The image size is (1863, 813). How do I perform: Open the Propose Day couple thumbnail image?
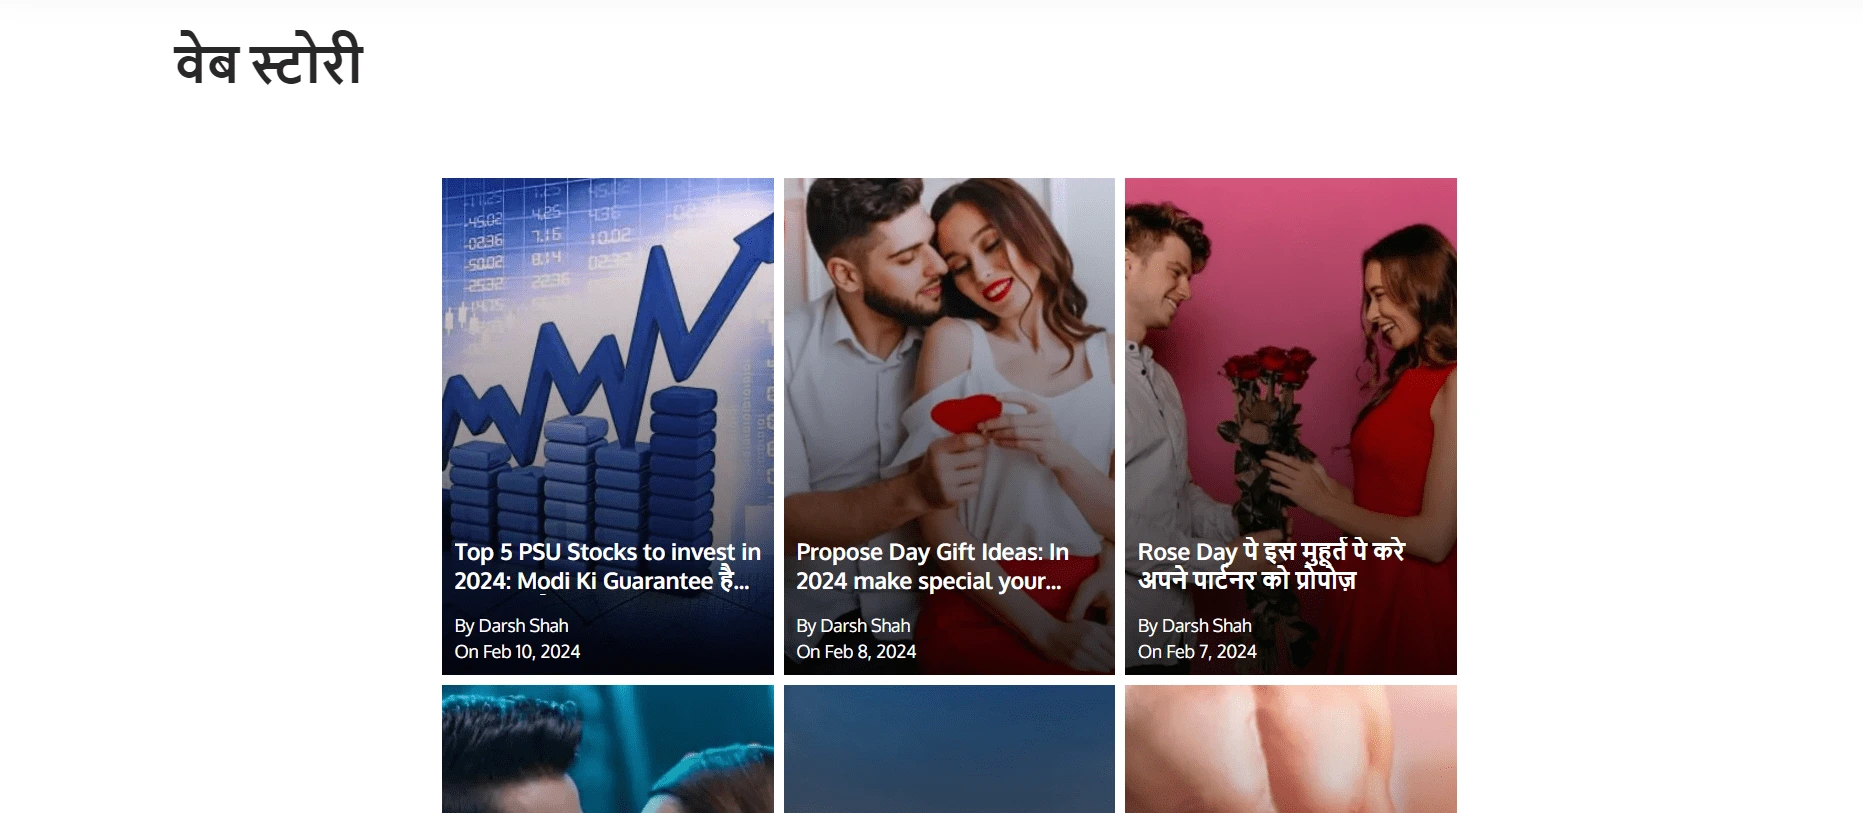[949, 426]
